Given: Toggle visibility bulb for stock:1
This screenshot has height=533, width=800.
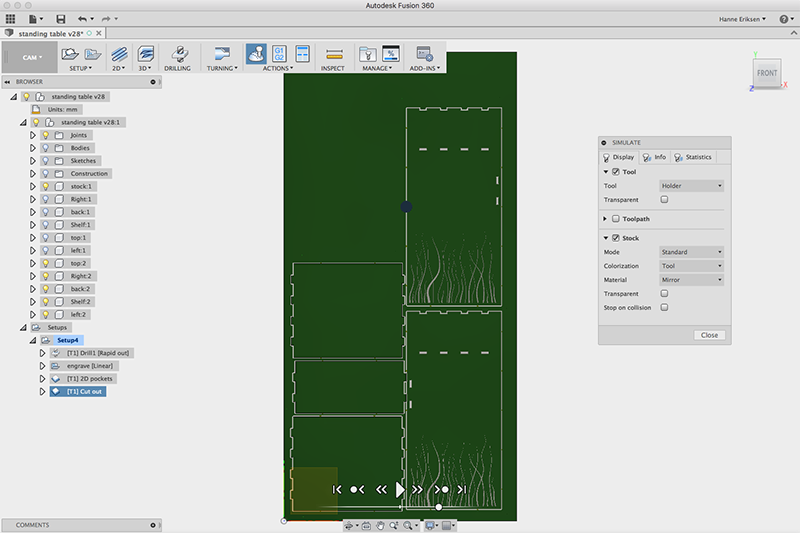Looking at the screenshot, I should [x=45, y=186].
